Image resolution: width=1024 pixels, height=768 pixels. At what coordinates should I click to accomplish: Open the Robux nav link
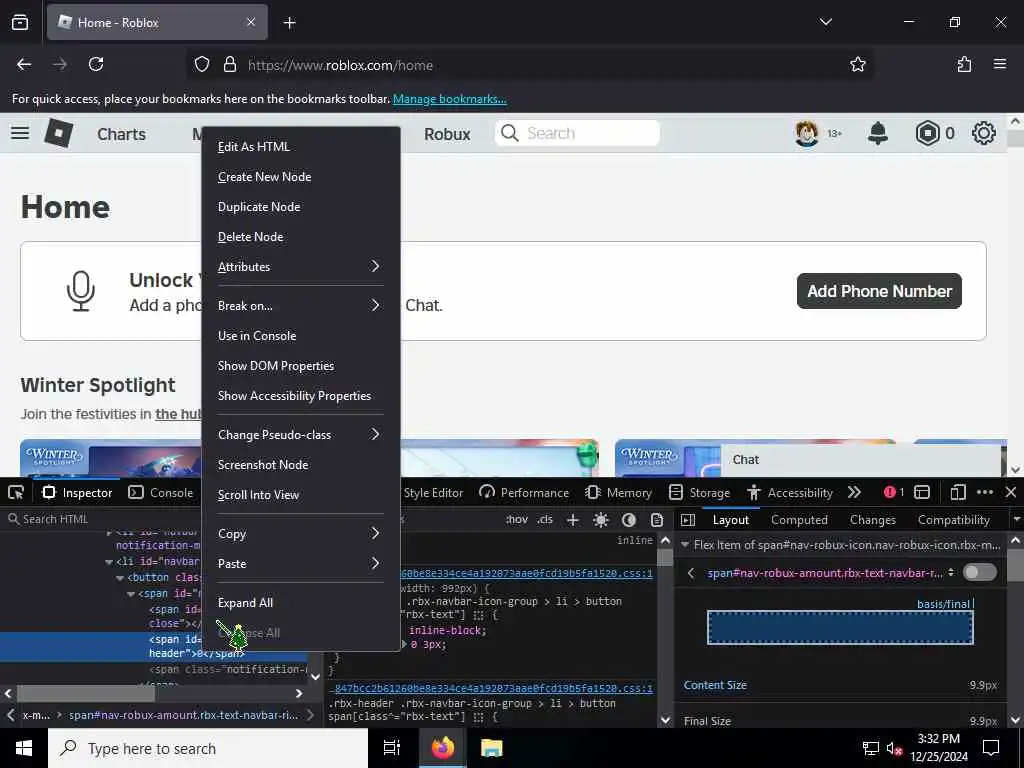[x=447, y=134]
